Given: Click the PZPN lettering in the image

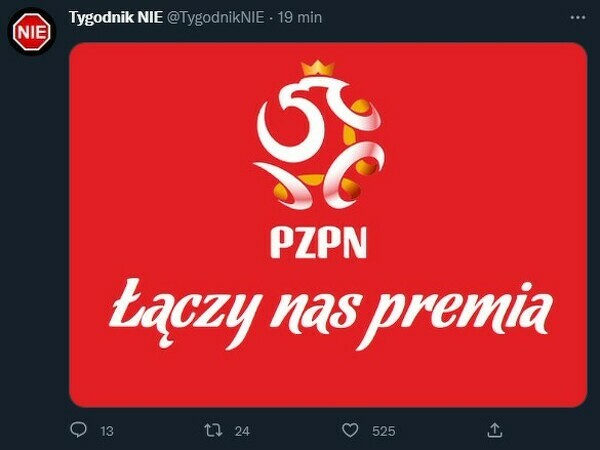Looking at the screenshot, I should click(x=318, y=243).
